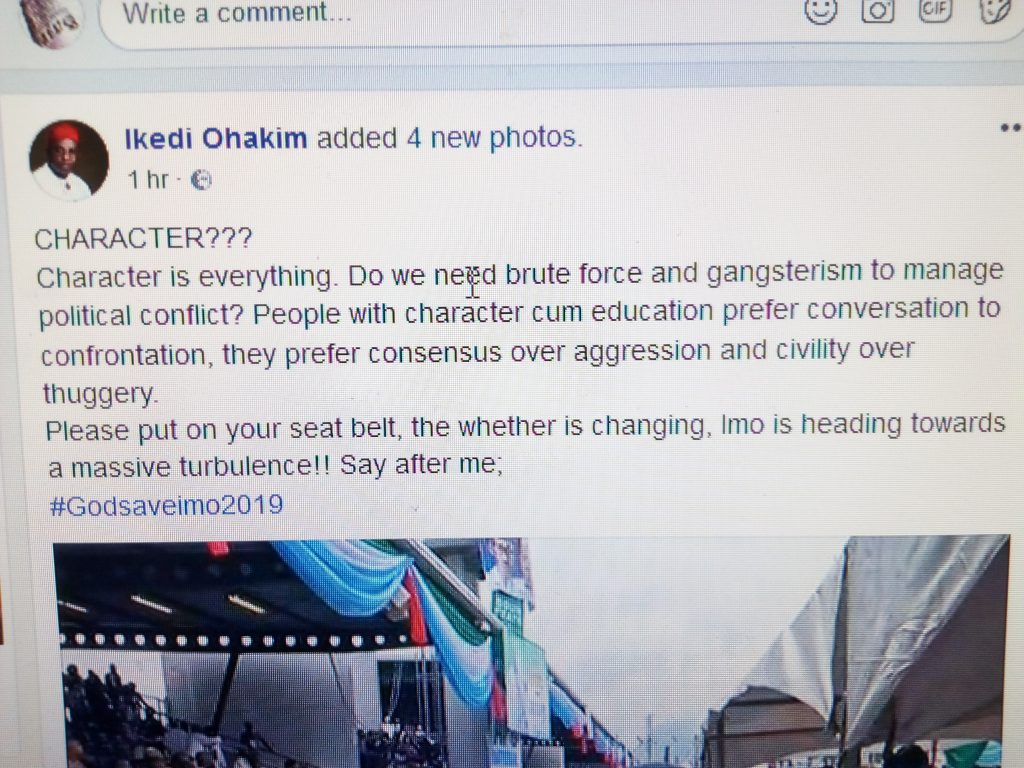Click the #Godsaveimo2019 hashtag

pos(167,505)
